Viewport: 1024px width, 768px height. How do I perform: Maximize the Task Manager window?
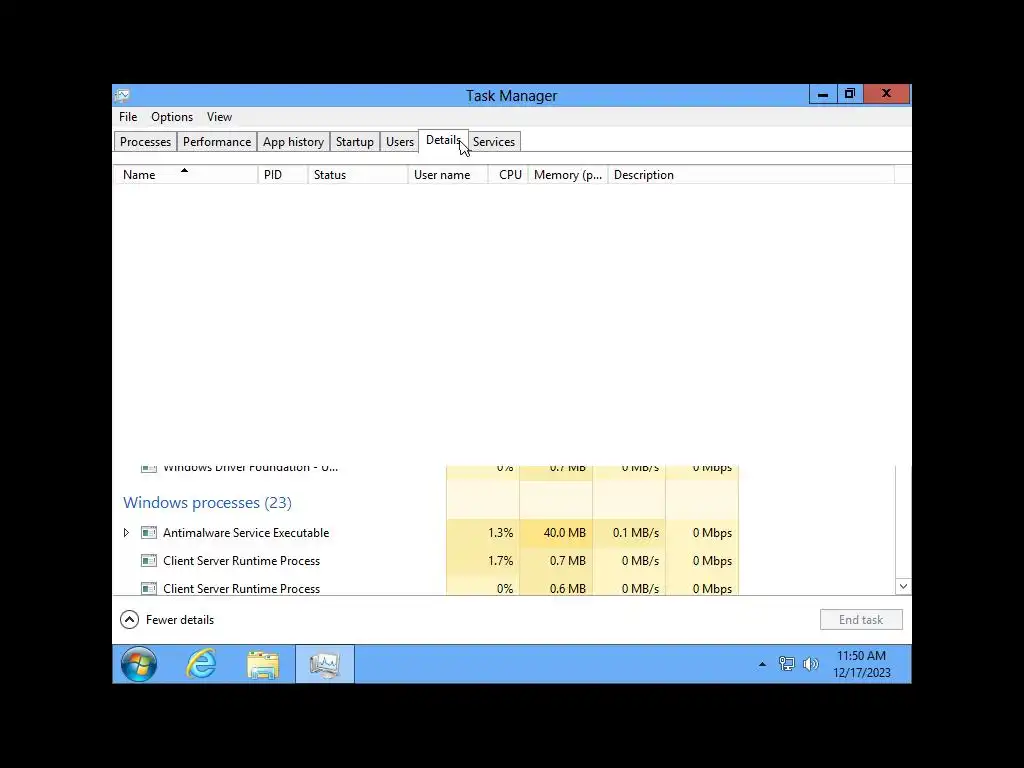[850, 95]
